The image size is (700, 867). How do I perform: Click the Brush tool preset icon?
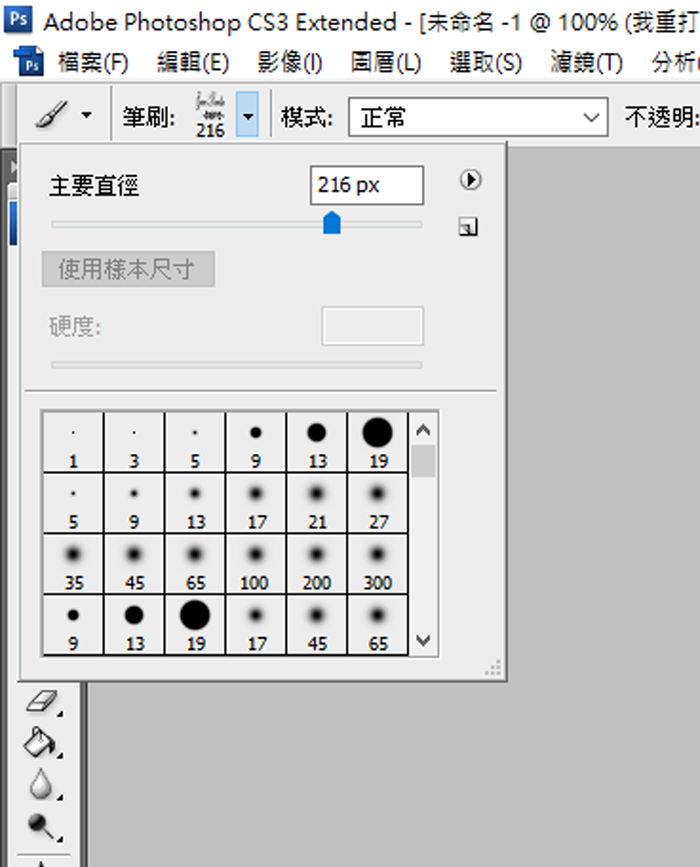pos(52,114)
